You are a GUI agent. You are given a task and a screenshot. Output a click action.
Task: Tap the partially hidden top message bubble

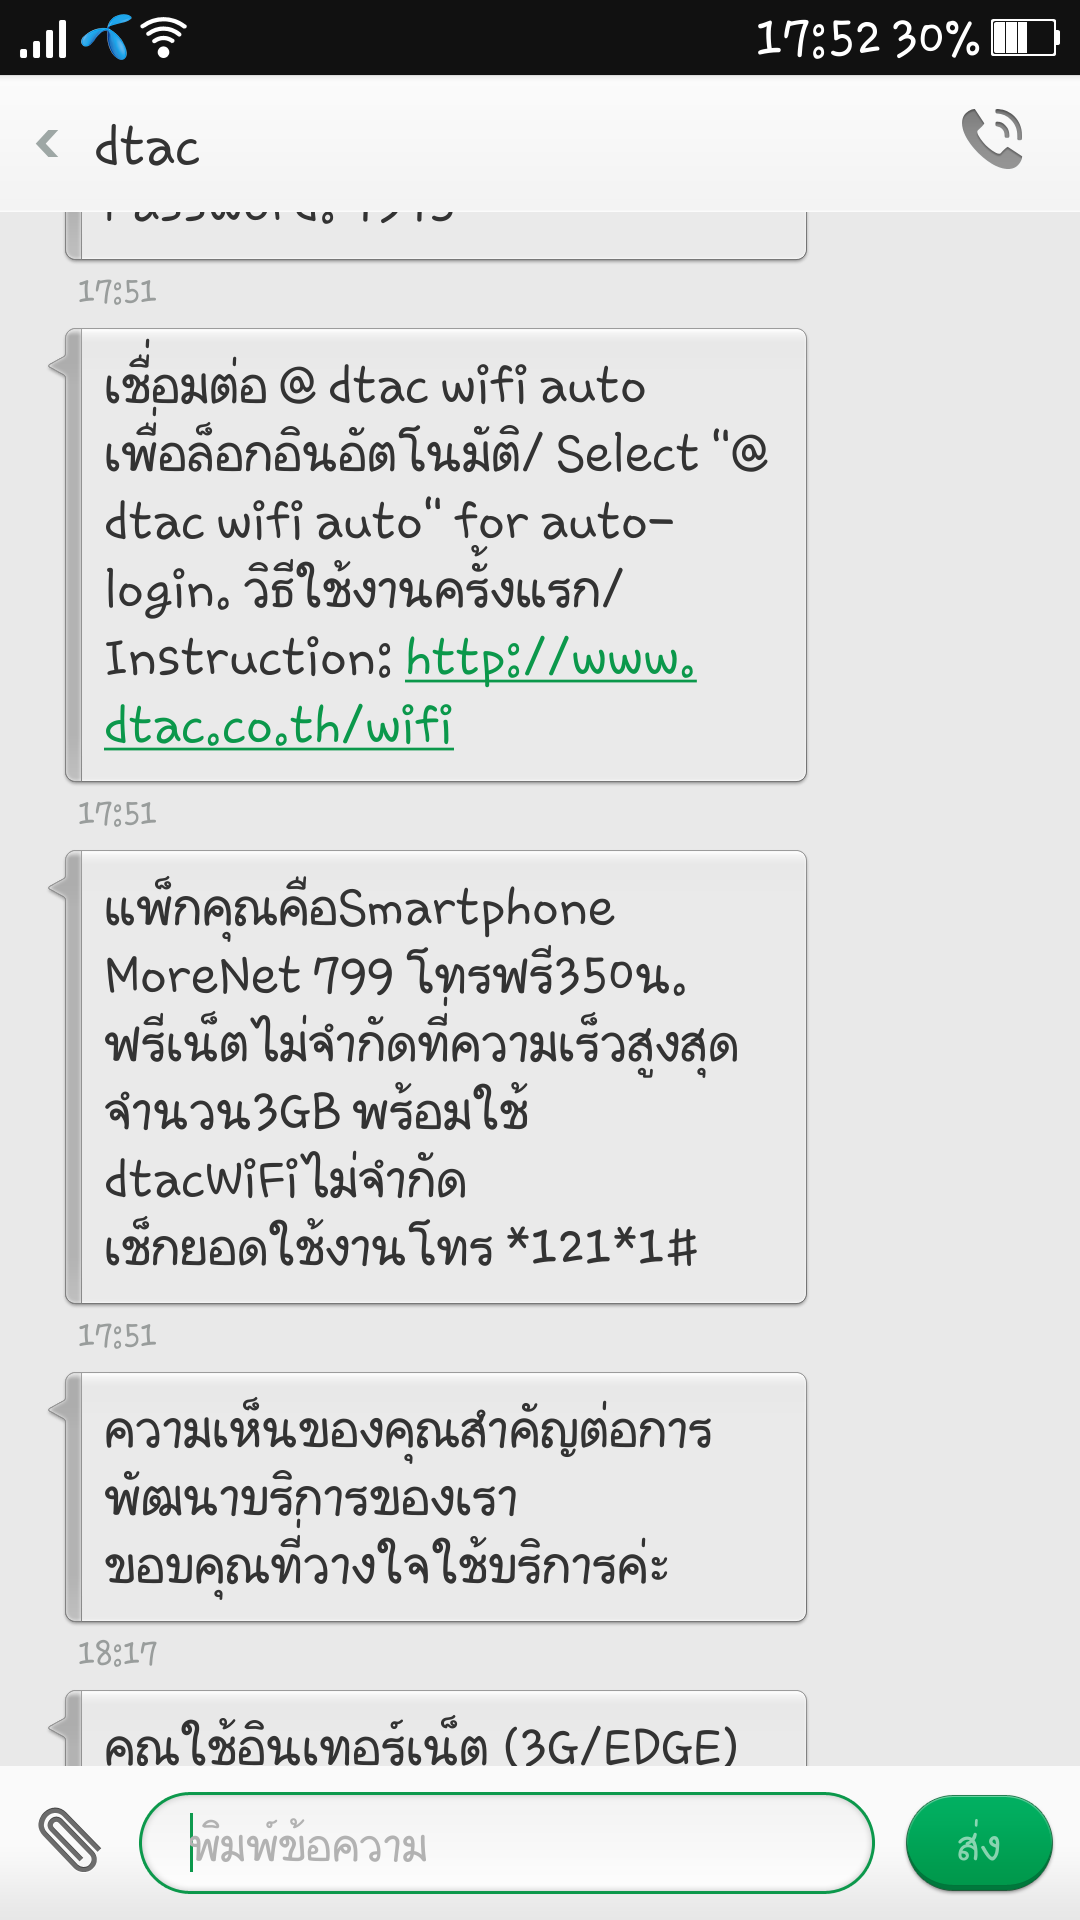pyautogui.click(x=436, y=236)
